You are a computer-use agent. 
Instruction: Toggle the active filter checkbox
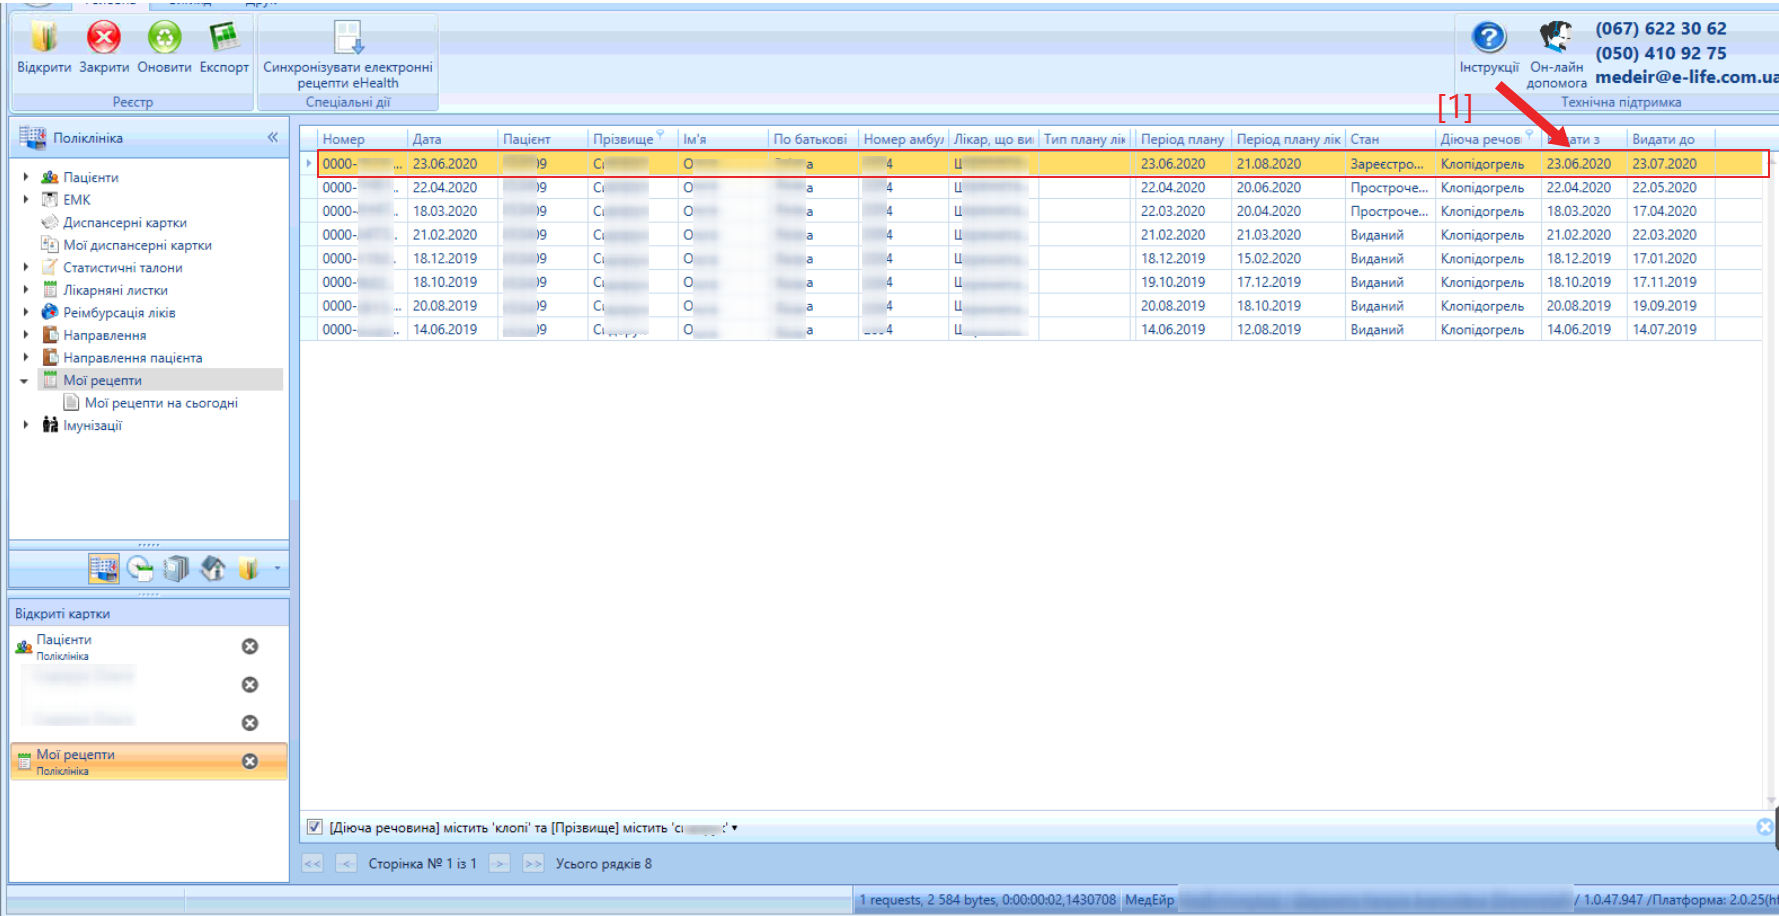(315, 827)
